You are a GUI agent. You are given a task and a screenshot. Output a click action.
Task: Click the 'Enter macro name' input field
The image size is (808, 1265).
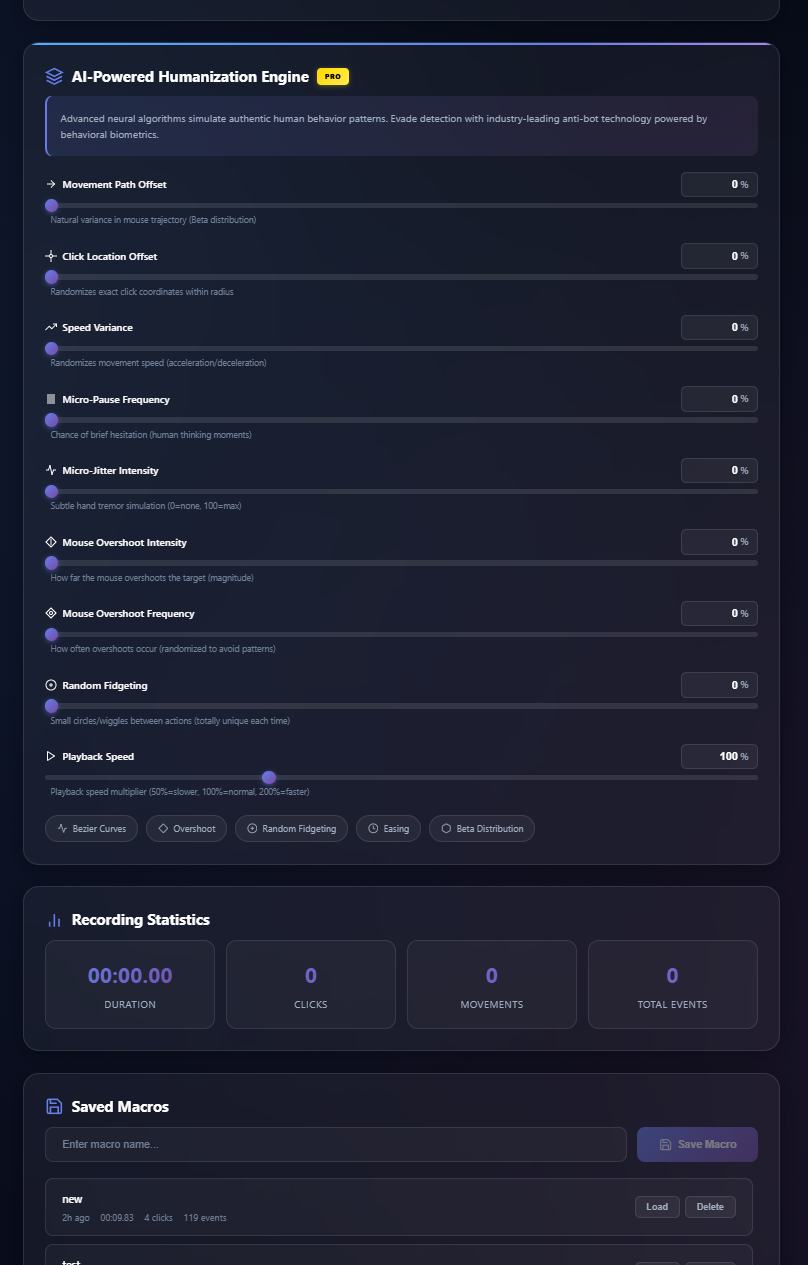[336, 1144]
